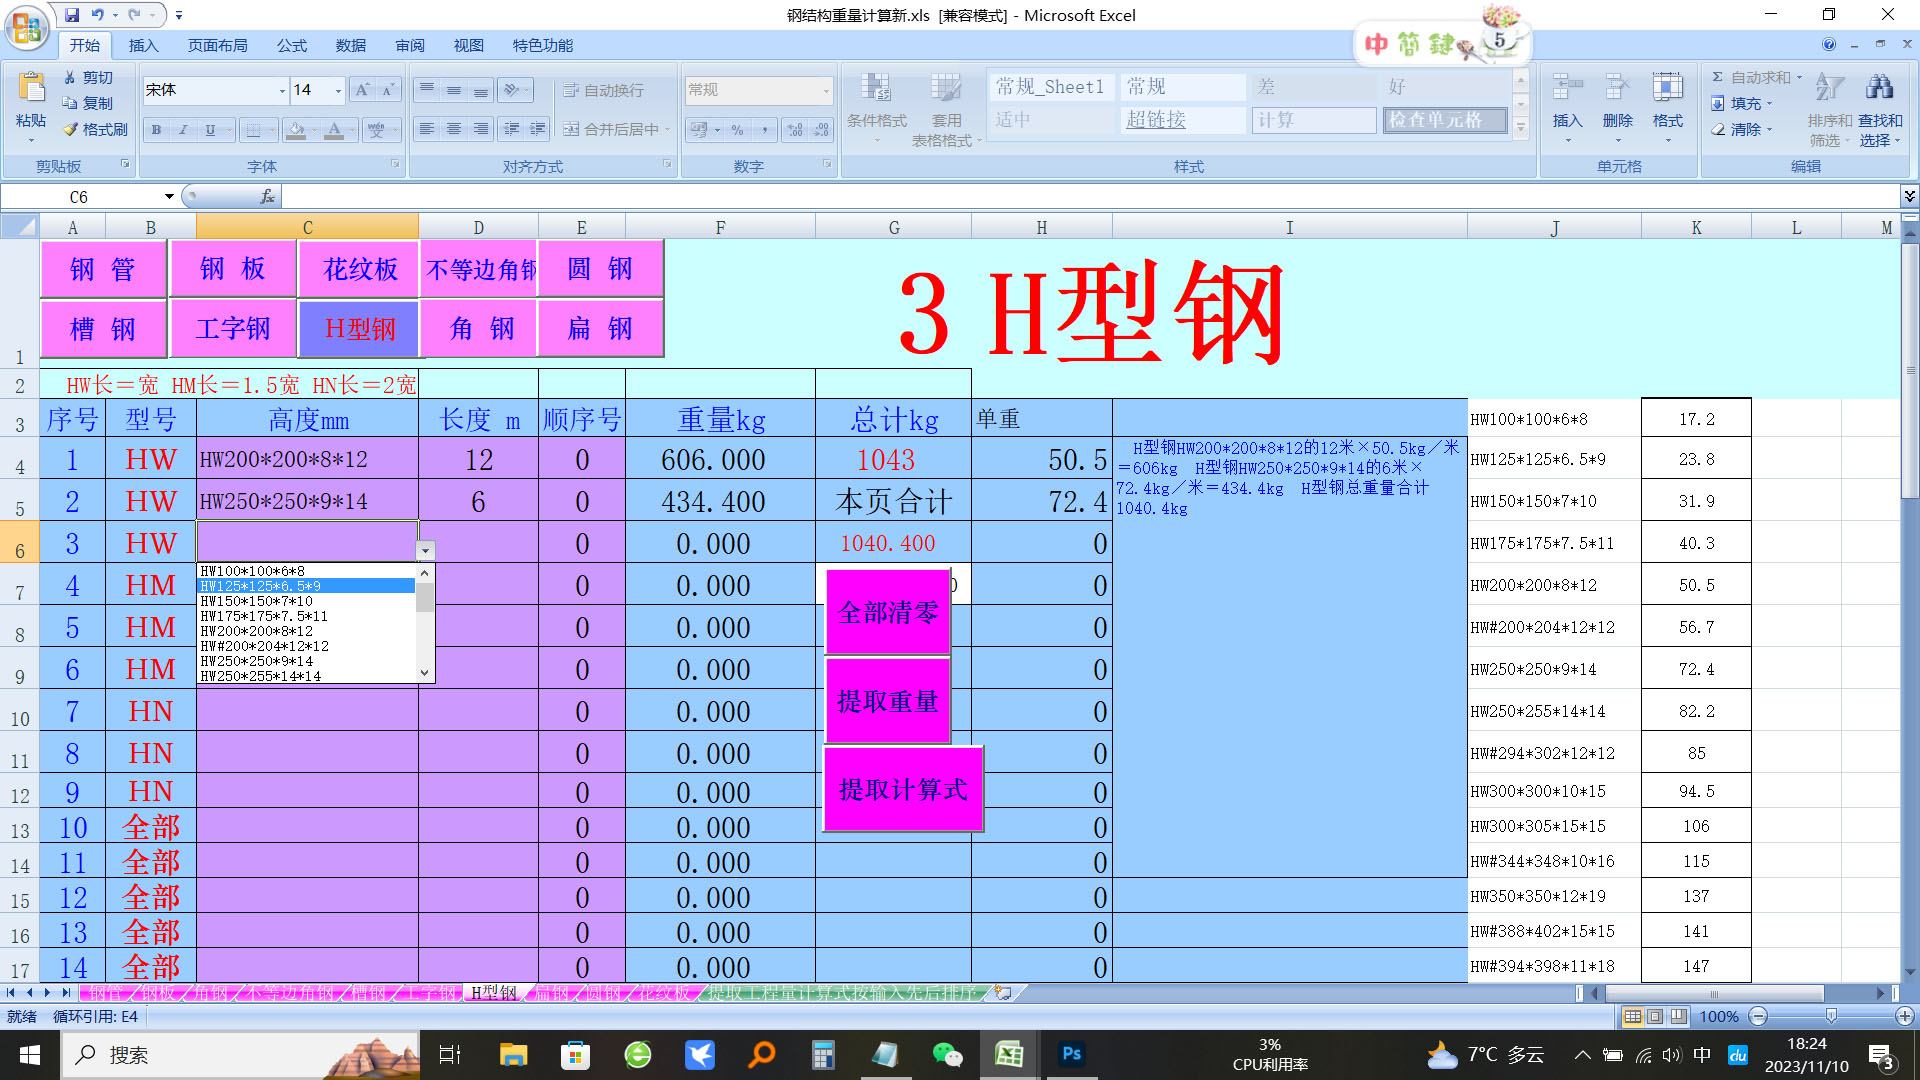This screenshot has height=1080, width=1920.
Task: Toggle Italic formatting button
Action: 183,130
